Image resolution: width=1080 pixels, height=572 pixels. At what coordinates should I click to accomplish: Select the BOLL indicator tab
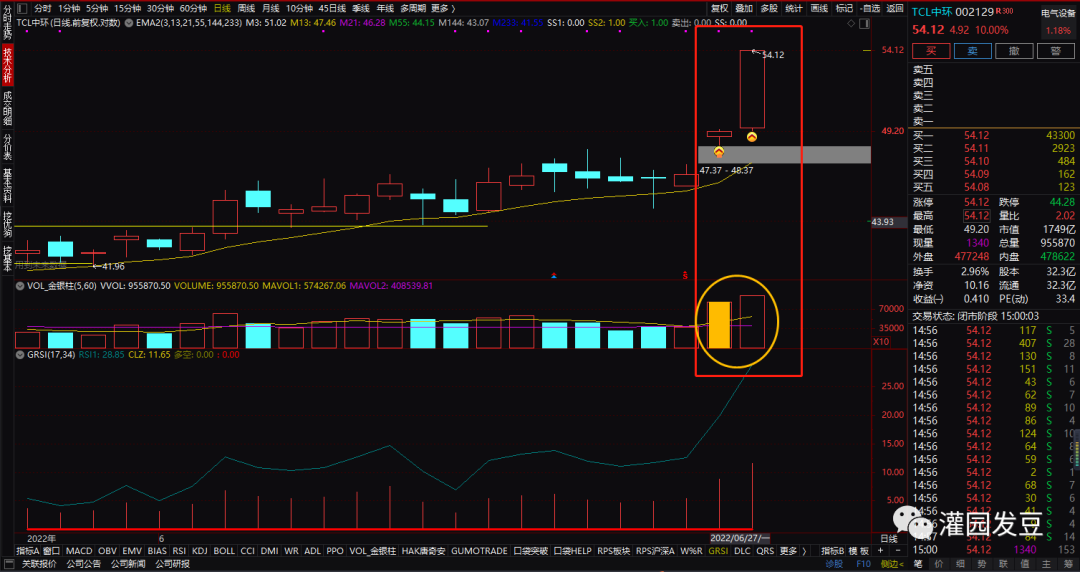pos(224,551)
